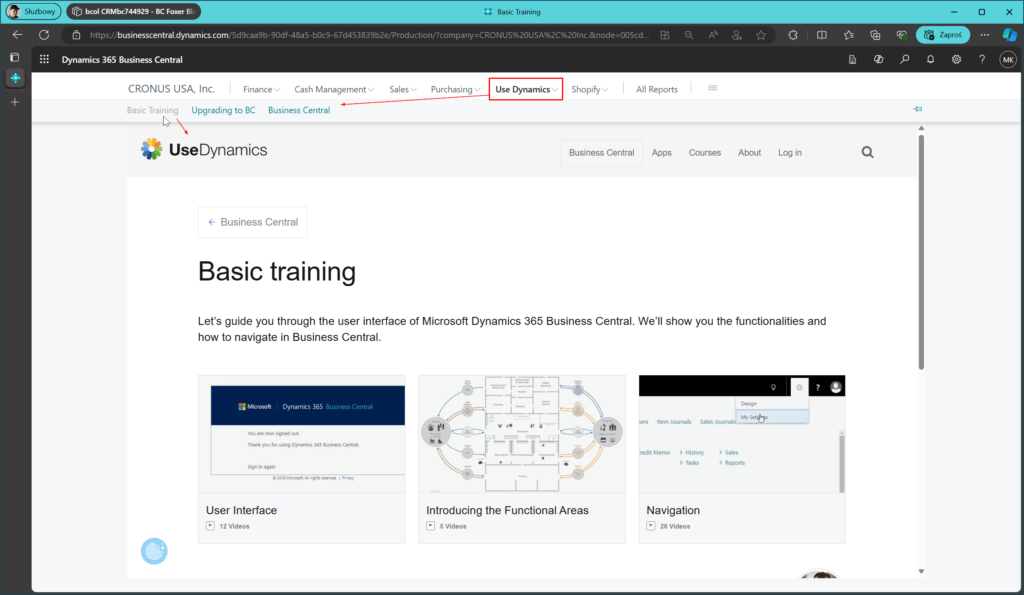Open the All Reports menu item
The image size is (1024, 595).
pos(656,89)
